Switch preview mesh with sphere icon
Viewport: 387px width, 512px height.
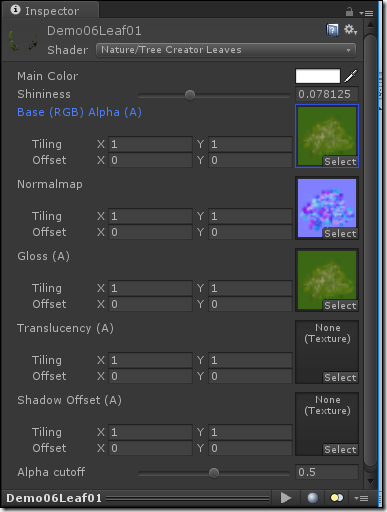(313, 498)
